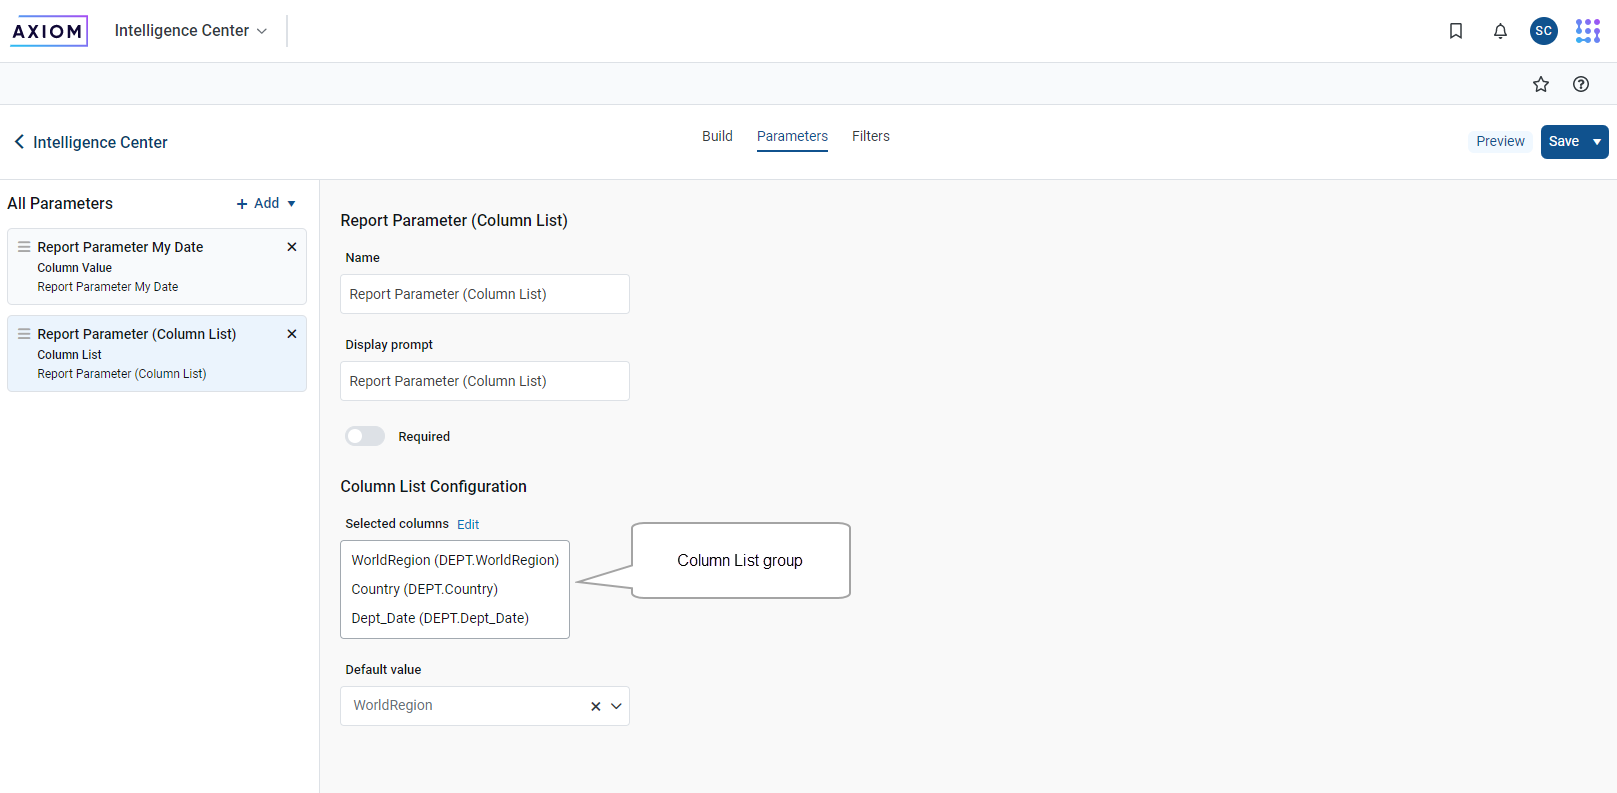Screen dimensions: 1617x793
Task: Toggle the Required switch
Action: (365, 436)
